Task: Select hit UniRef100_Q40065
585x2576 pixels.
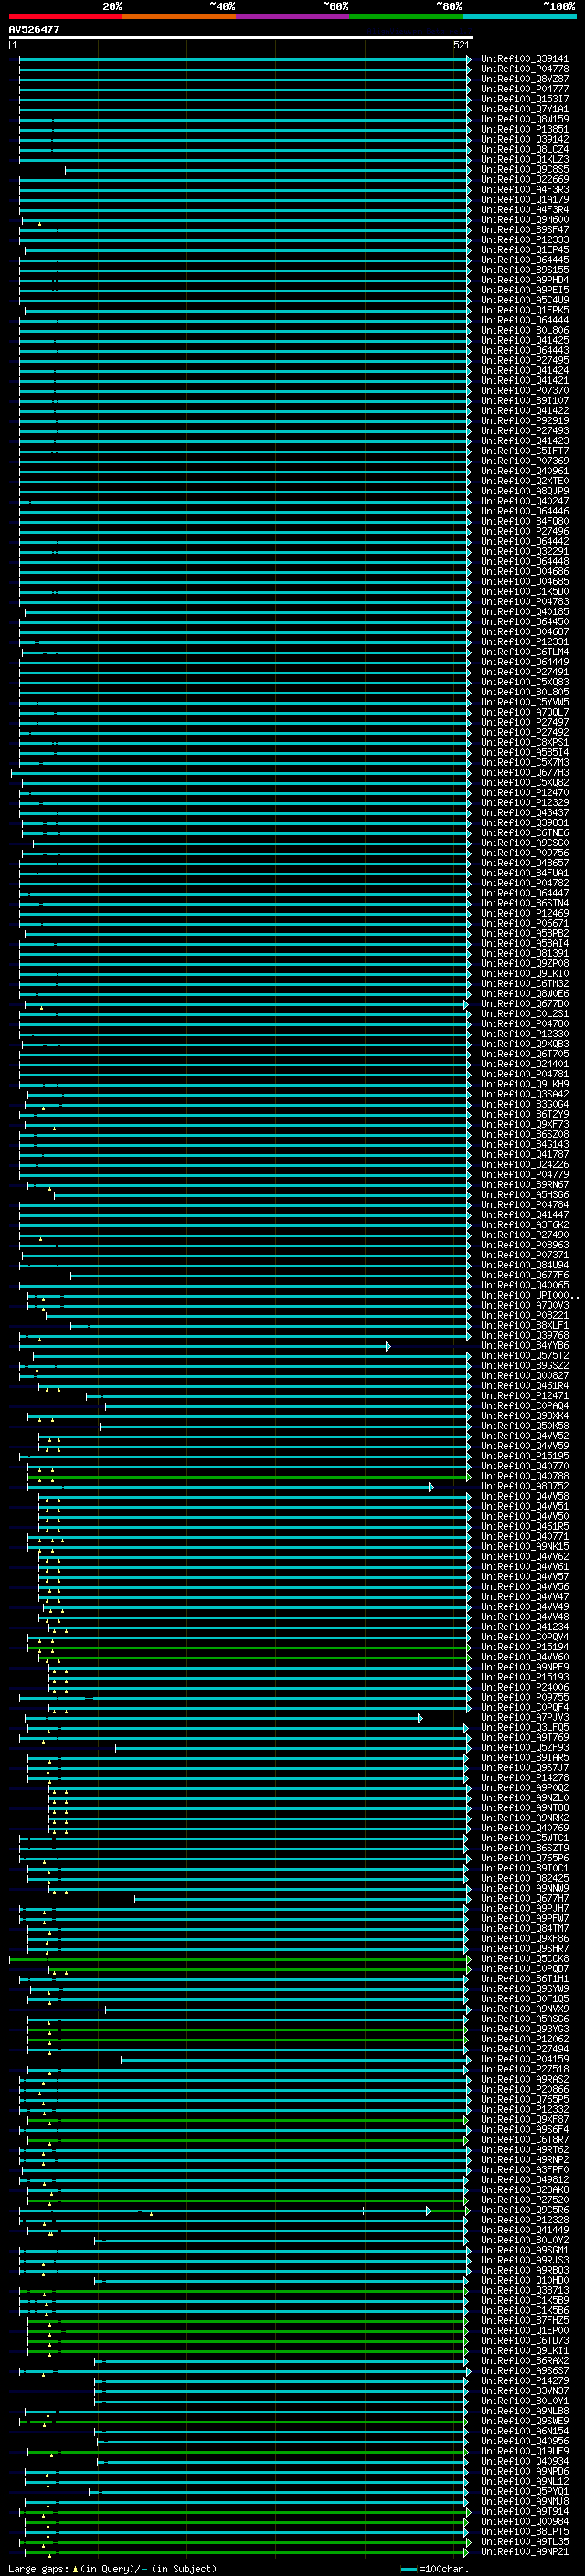Action: [x=524, y=1285]
